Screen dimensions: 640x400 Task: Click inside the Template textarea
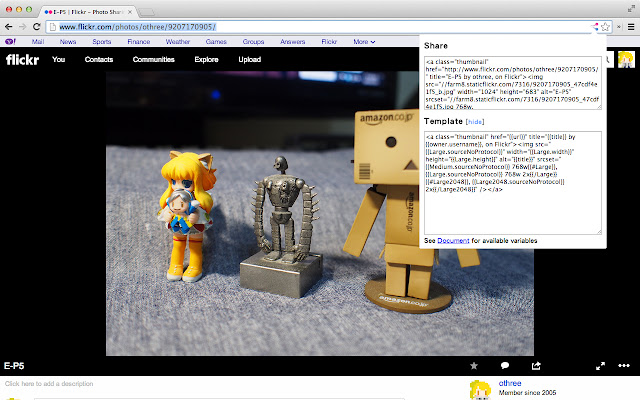pos(513,183)
